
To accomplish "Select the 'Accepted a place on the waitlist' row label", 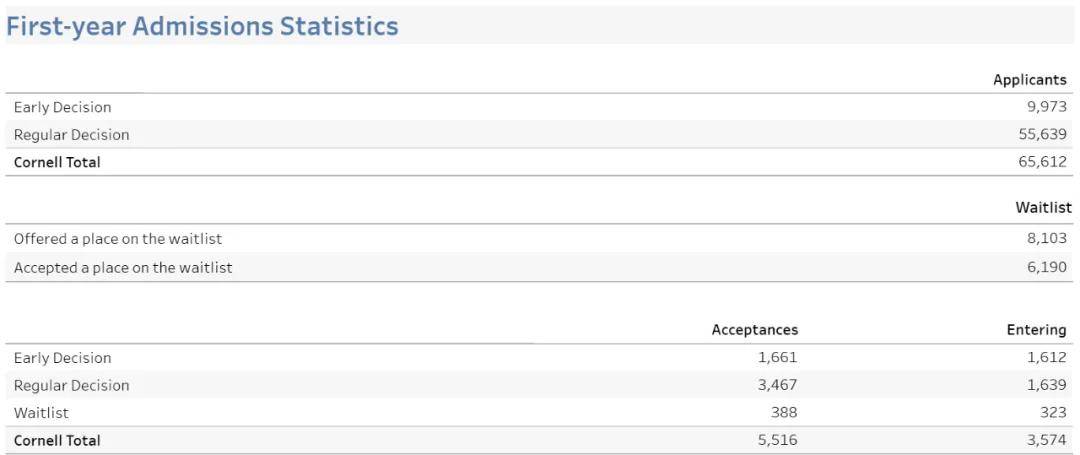I will [123, 267].
